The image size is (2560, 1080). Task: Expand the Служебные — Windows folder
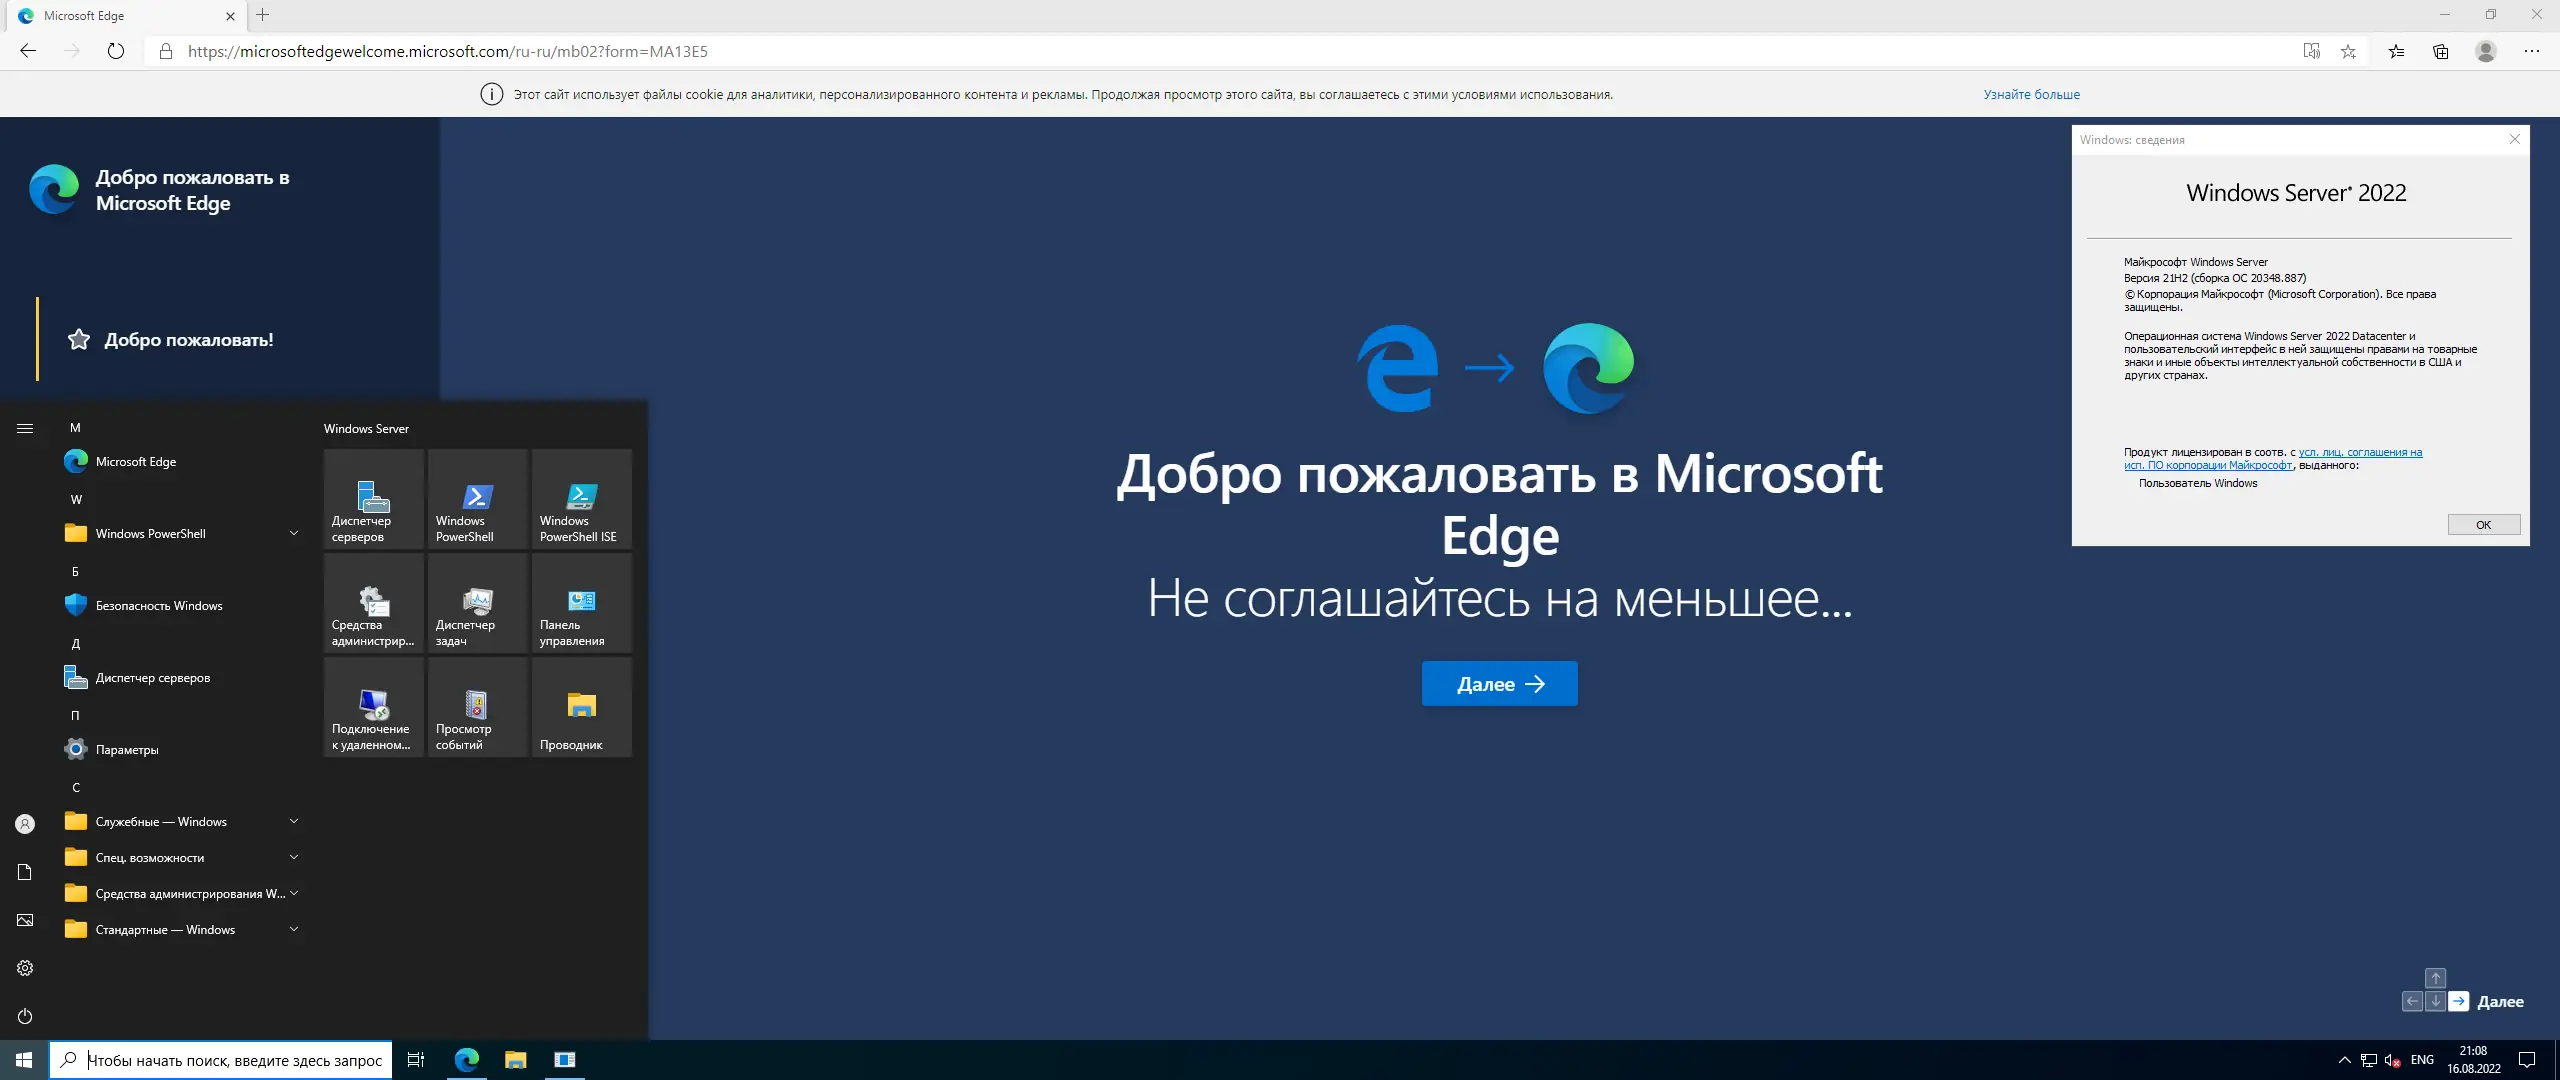(180, 822)
